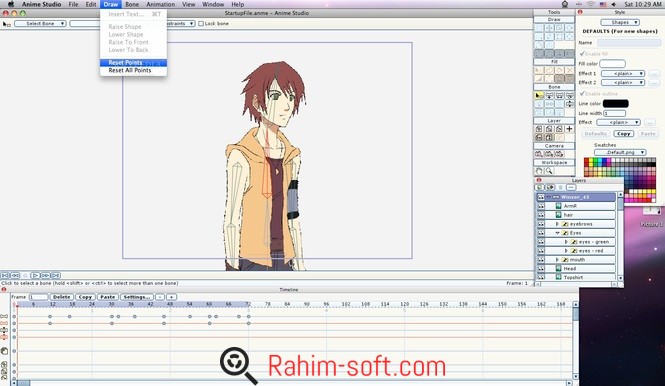Jump to the end of the animation
This screenshot has width=665, height=386.
[56, 275]
